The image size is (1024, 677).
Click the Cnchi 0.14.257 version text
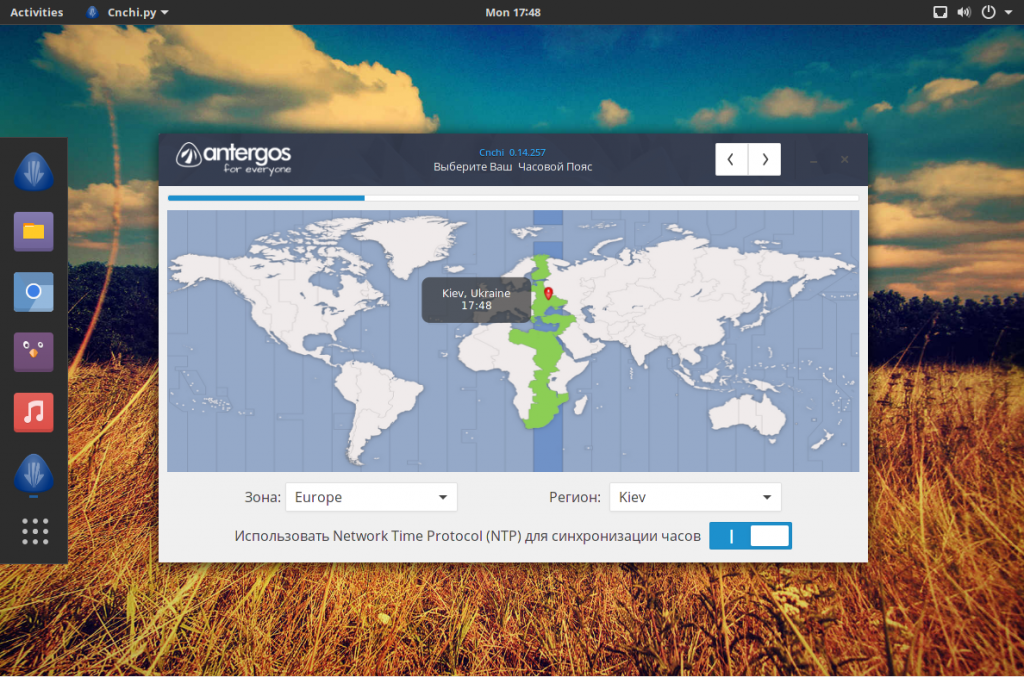513,152
